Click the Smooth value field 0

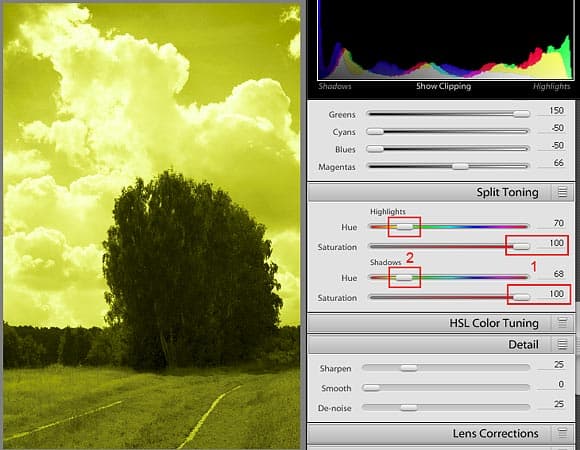561,384
